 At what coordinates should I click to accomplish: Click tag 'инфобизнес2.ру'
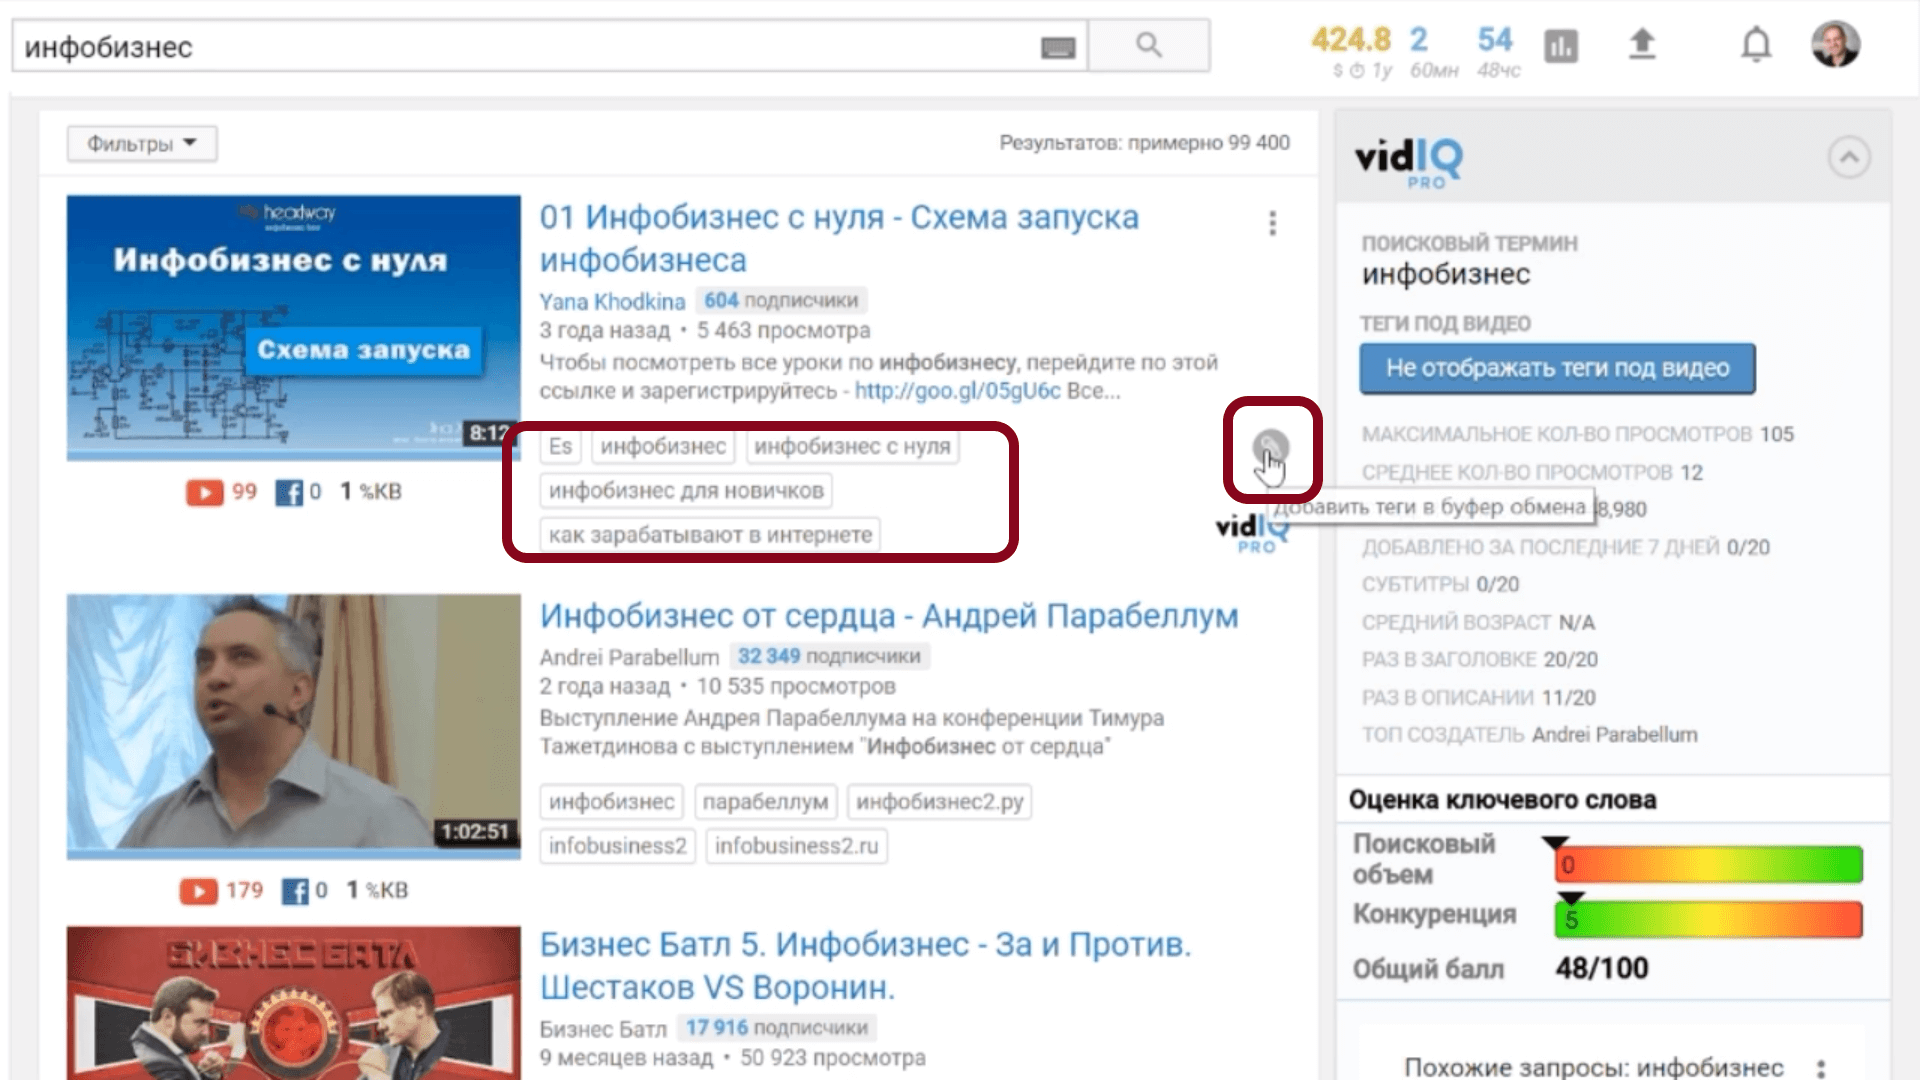click(x=939, y=802)
